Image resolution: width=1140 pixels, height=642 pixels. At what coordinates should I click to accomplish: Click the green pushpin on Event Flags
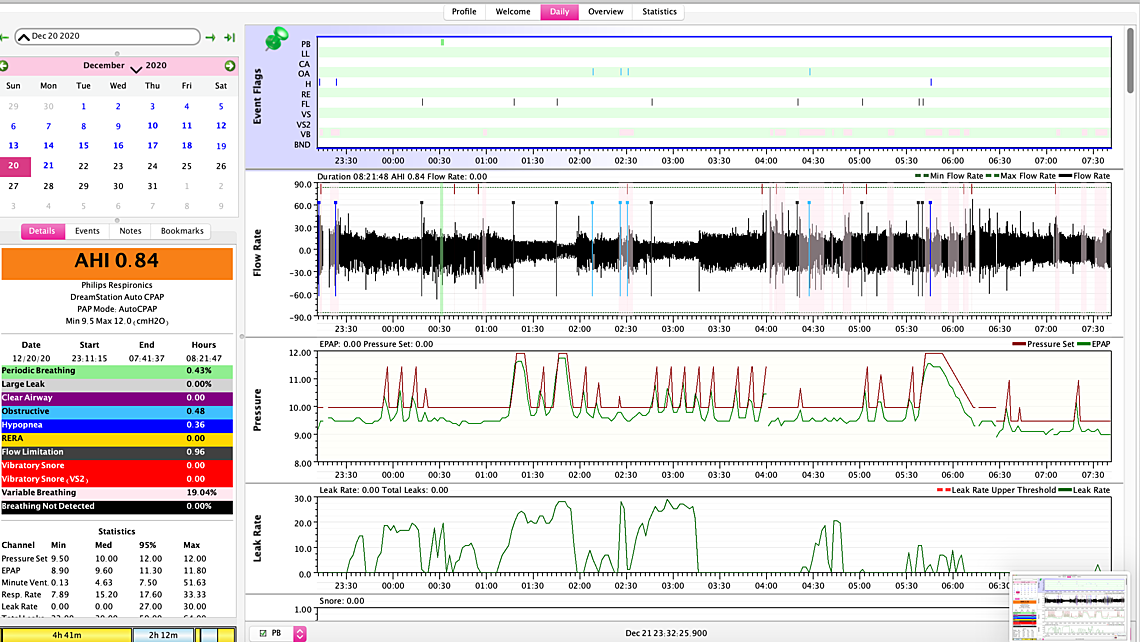pyautogui.click(x=276, y=39)
